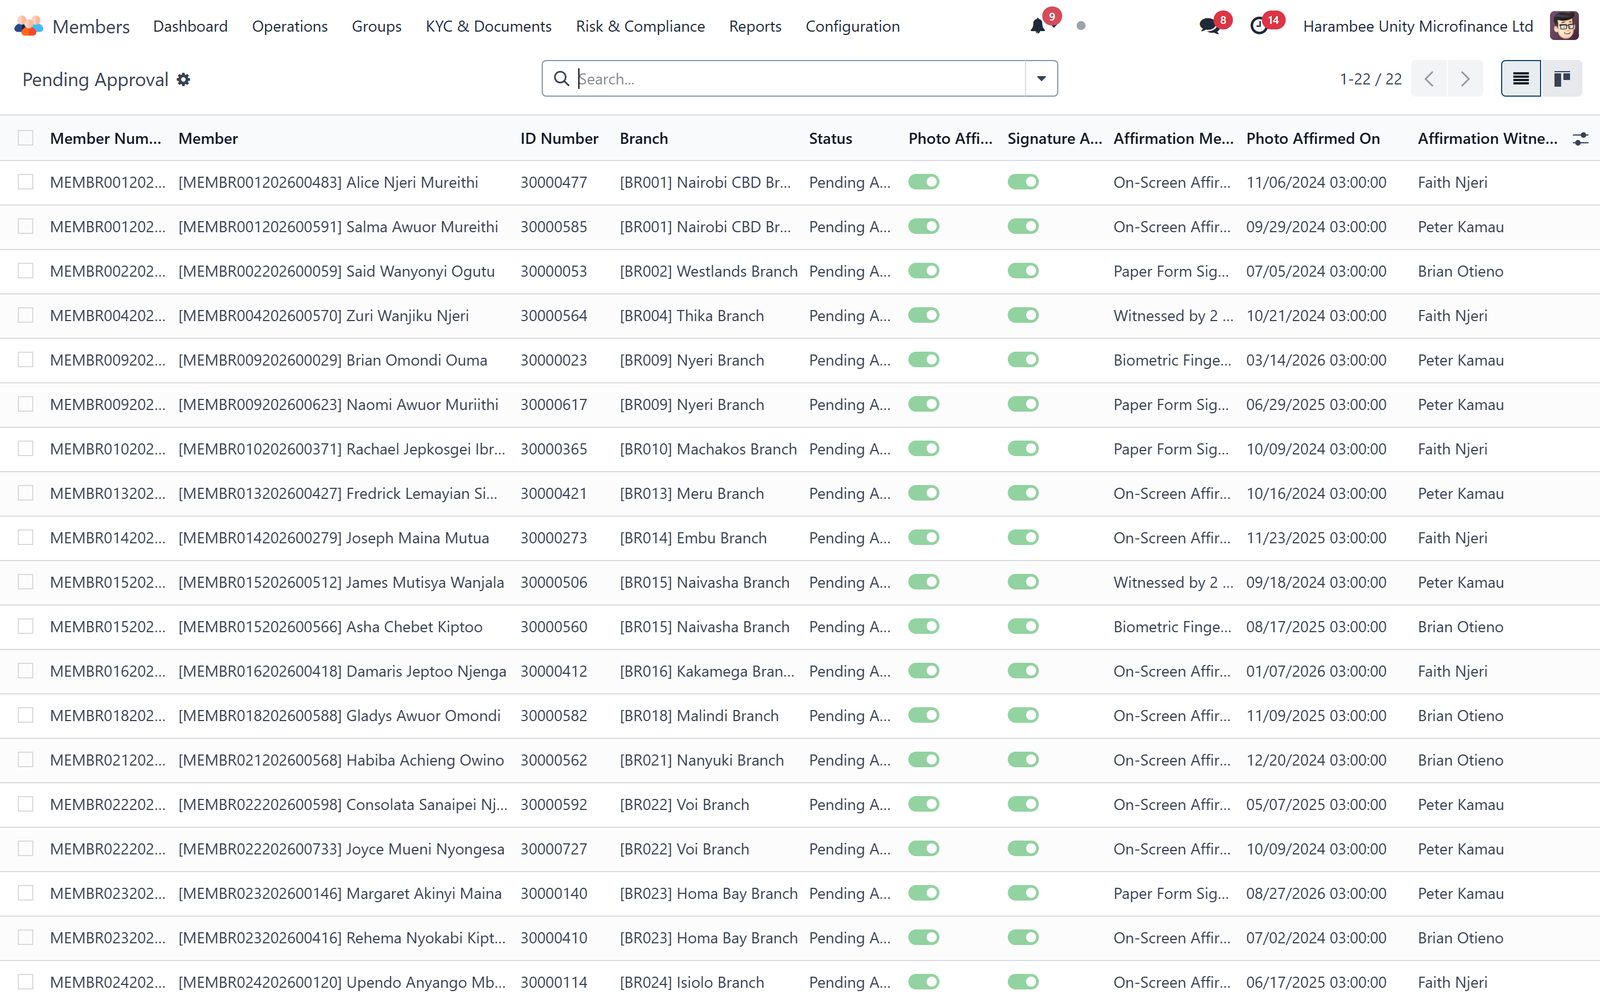Click the search magnifier icon

coord(561,78)
